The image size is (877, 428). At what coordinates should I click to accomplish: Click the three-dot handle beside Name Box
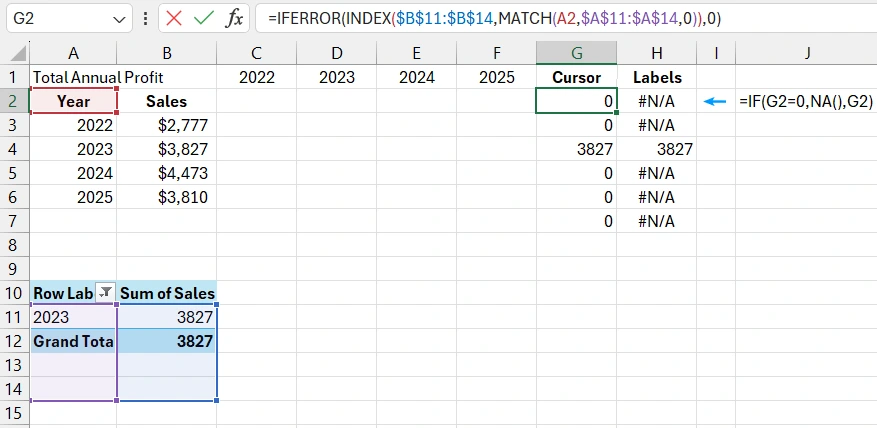tap(146, 18)
